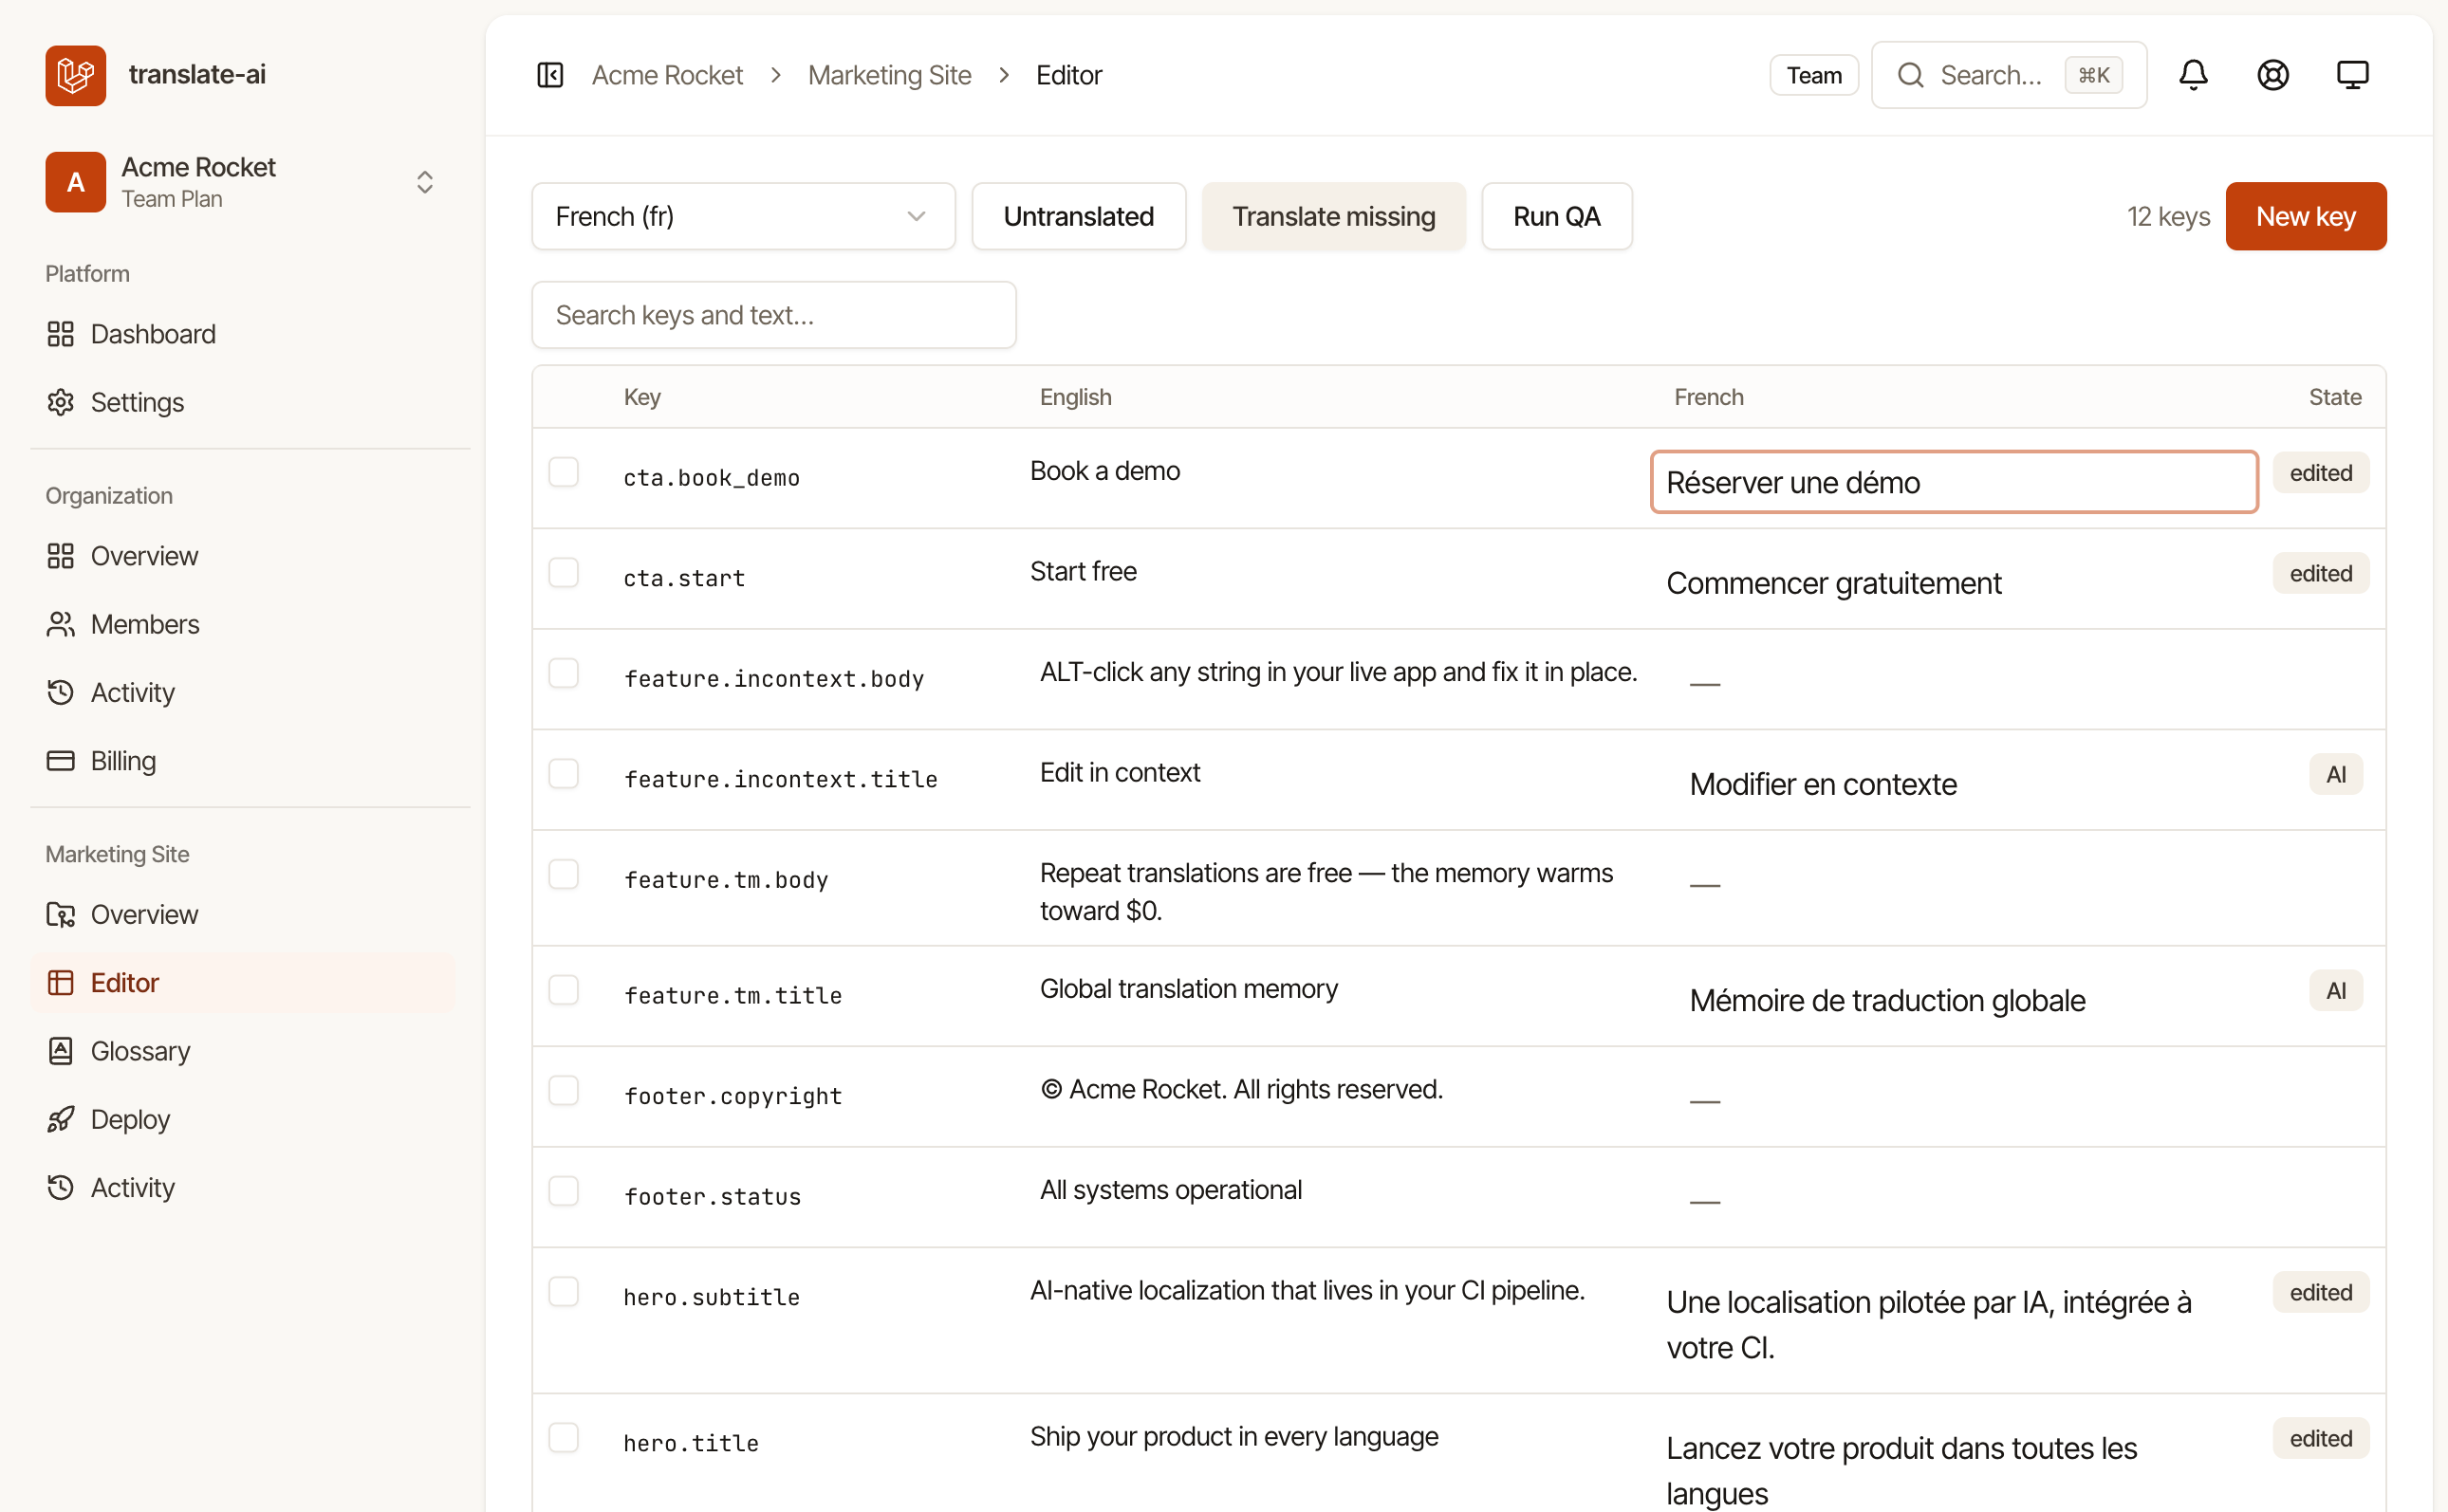Click the Run QA button

pyautogui.click(x=1556, y=216)
